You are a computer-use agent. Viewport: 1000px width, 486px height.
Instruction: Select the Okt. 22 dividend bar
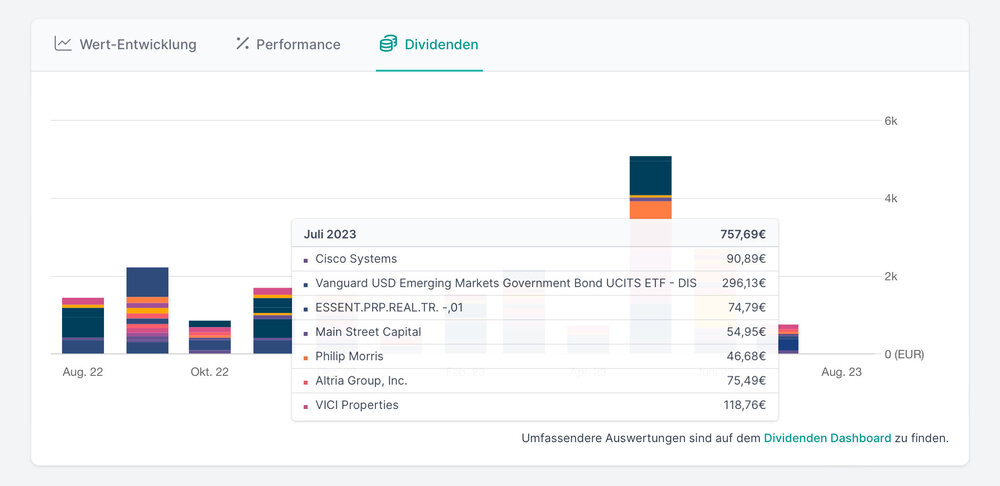click(210, 337)
